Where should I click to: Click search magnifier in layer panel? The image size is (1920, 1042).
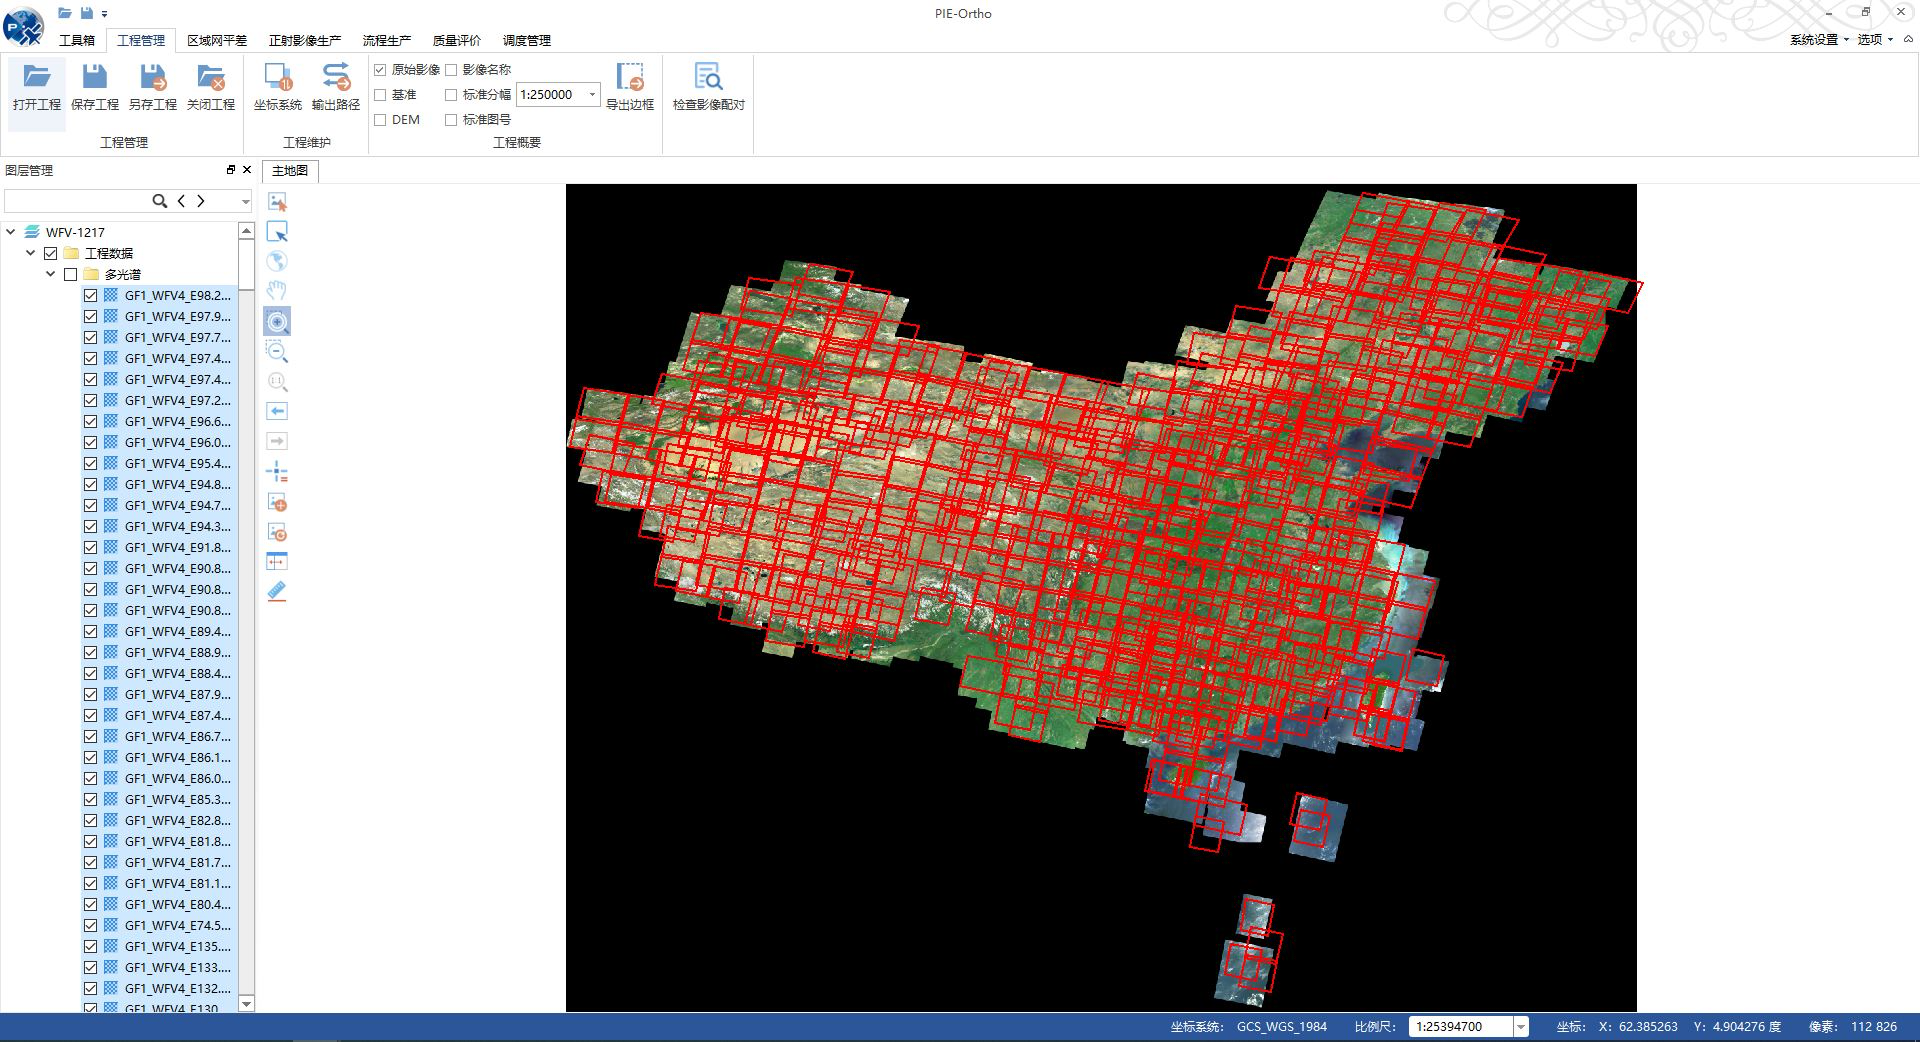159,201
